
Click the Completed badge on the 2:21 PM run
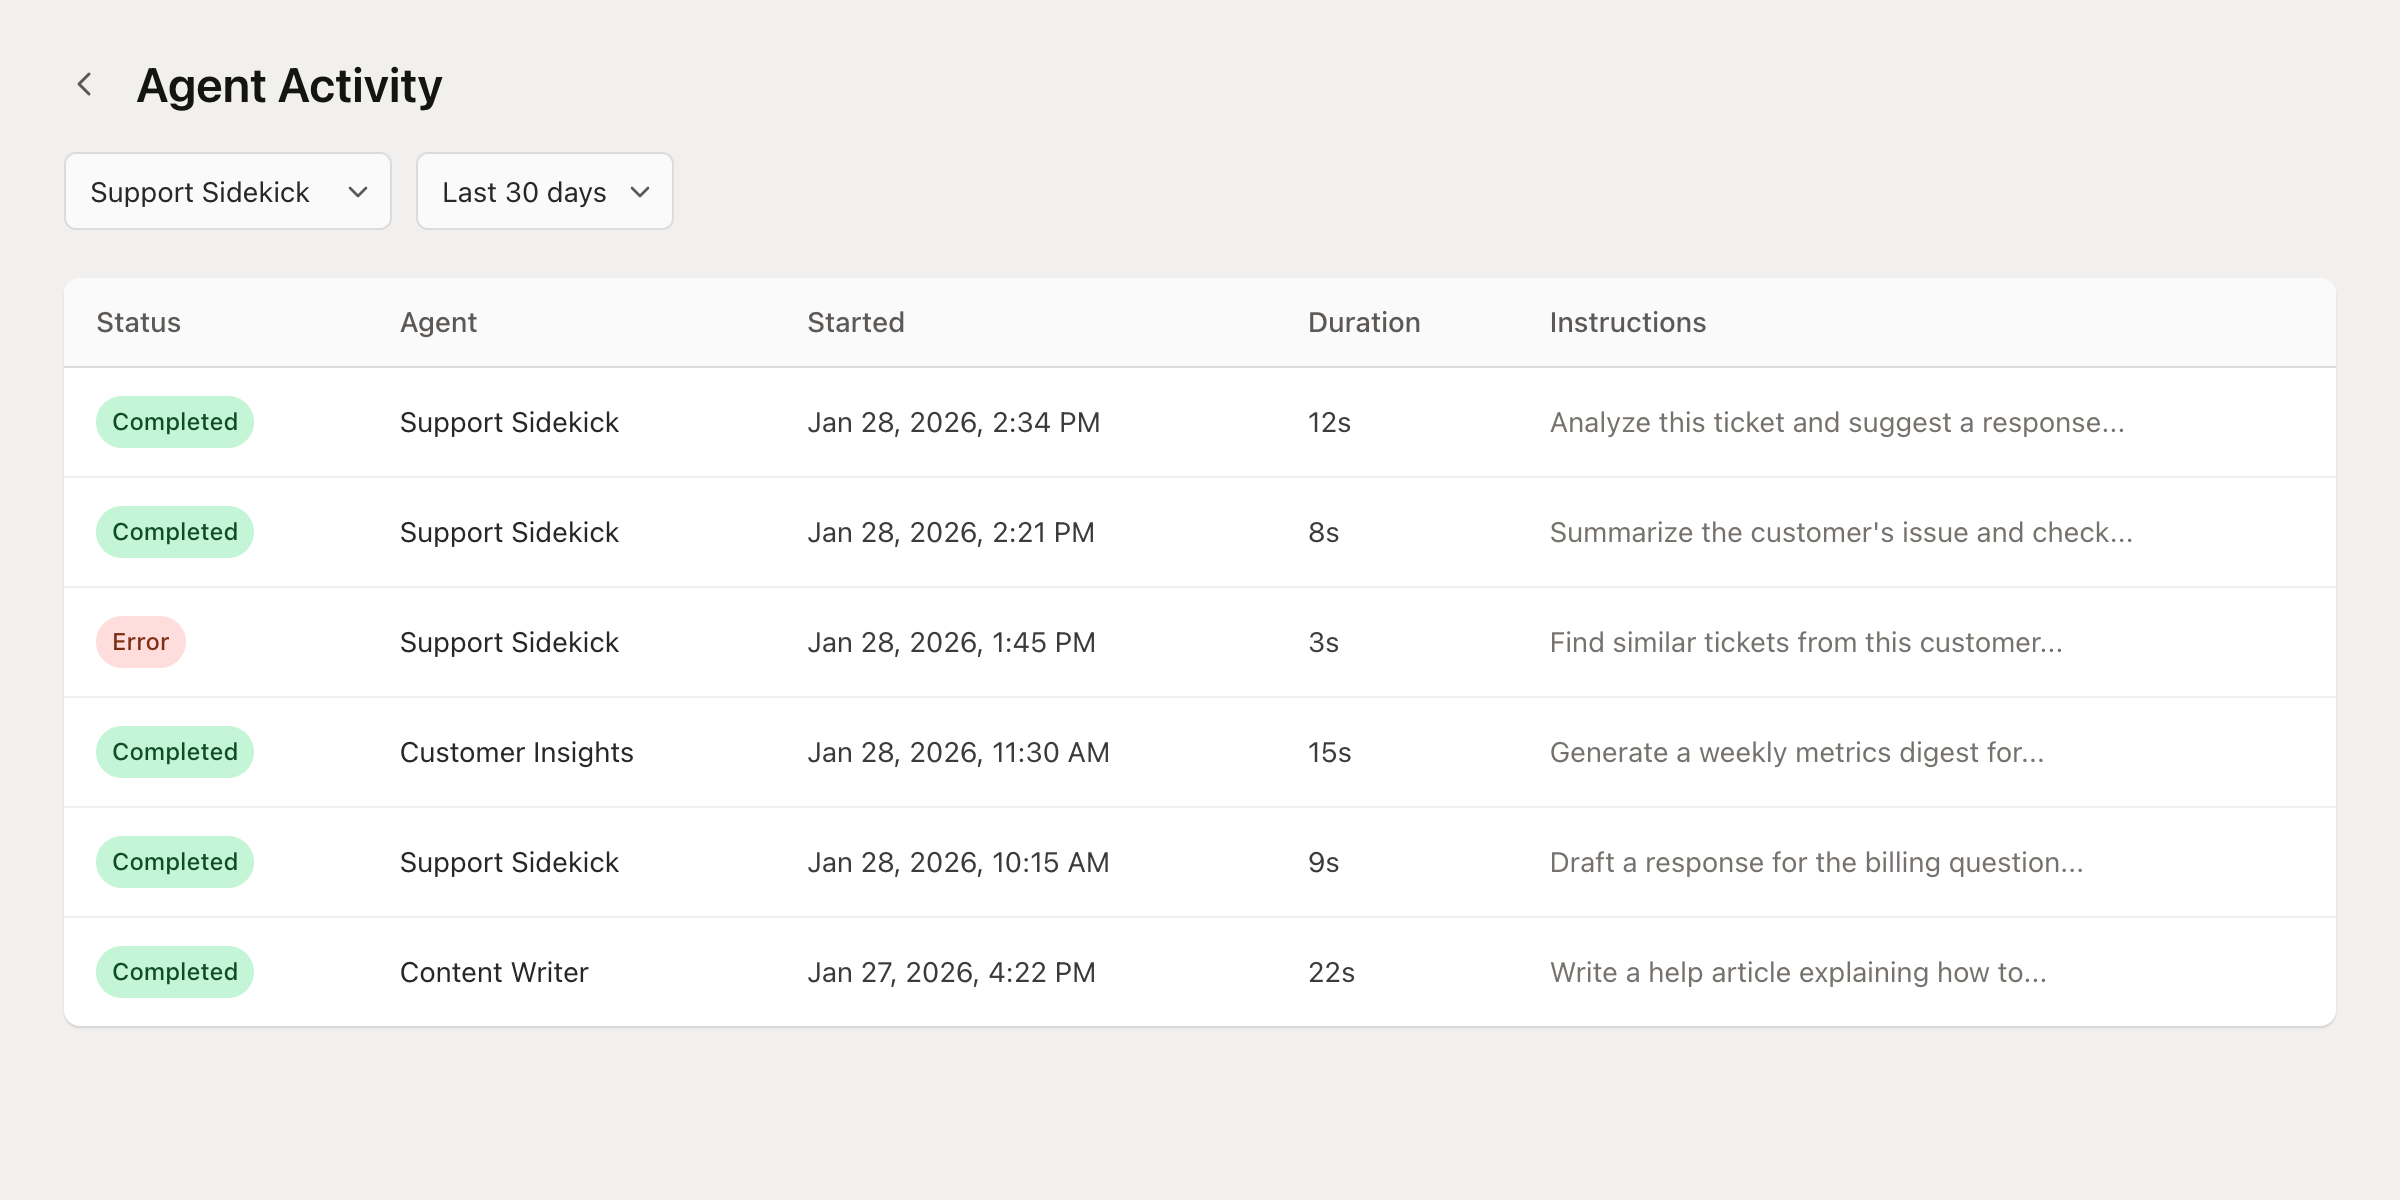[x=174, y=531]
